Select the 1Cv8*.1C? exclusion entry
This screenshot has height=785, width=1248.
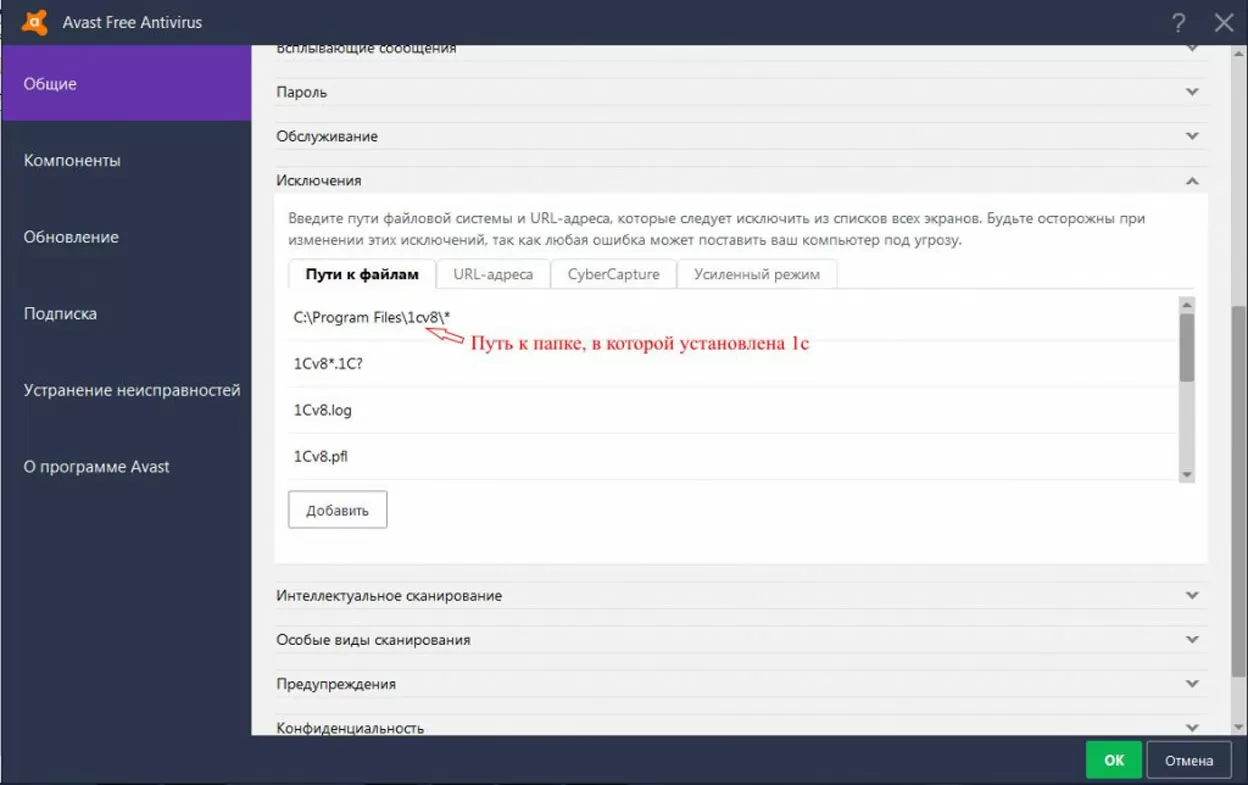(733, 364)
